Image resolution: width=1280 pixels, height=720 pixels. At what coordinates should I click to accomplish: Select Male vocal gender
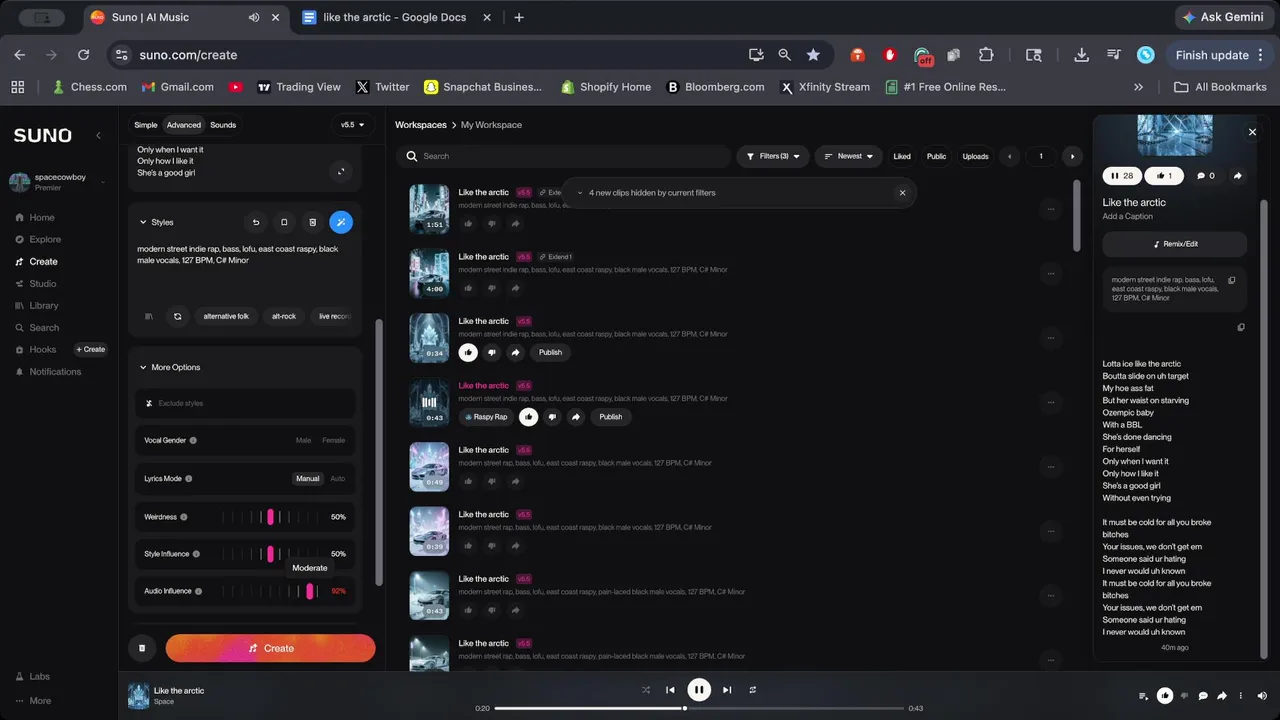(303, 440)
